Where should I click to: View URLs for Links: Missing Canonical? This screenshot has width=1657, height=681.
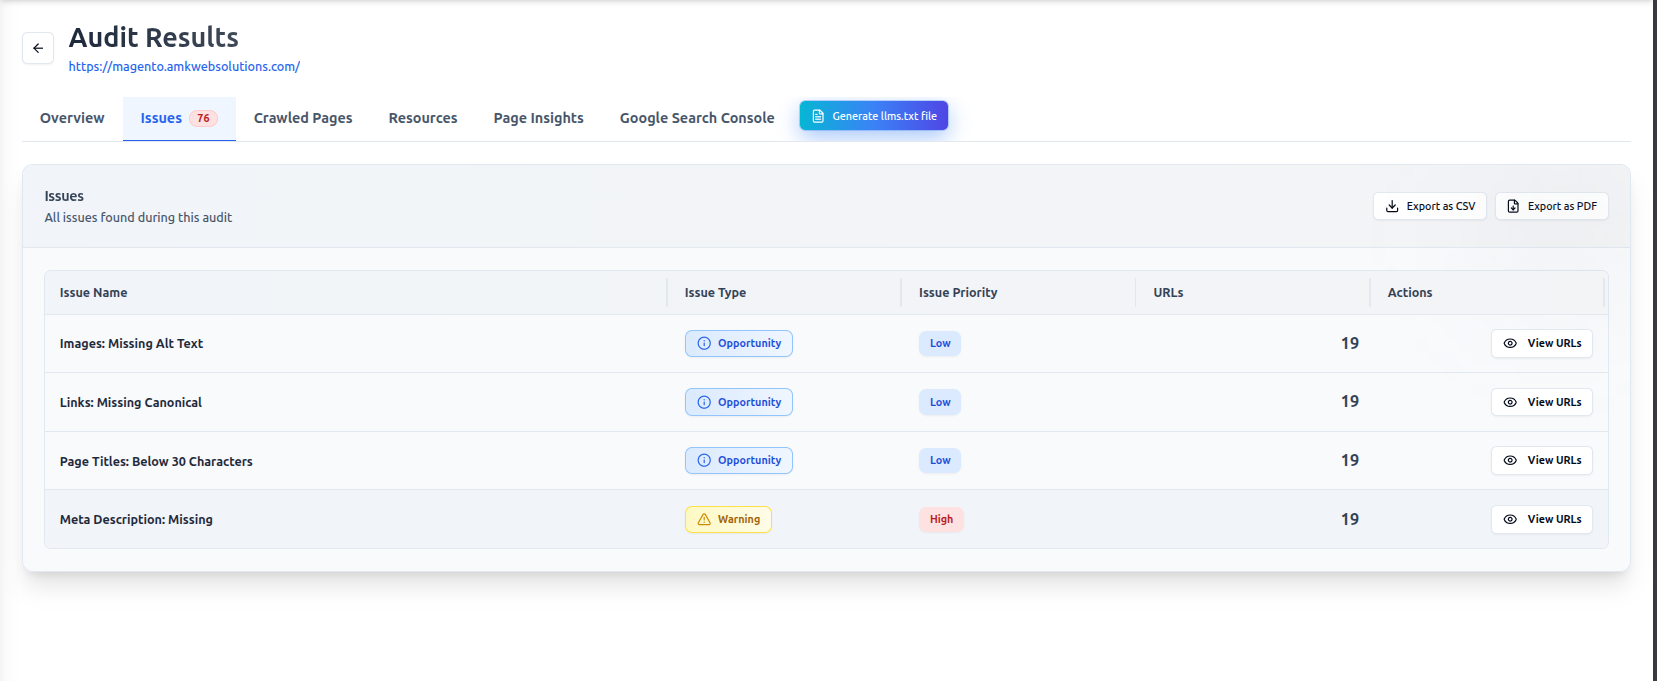(1541, 402)
